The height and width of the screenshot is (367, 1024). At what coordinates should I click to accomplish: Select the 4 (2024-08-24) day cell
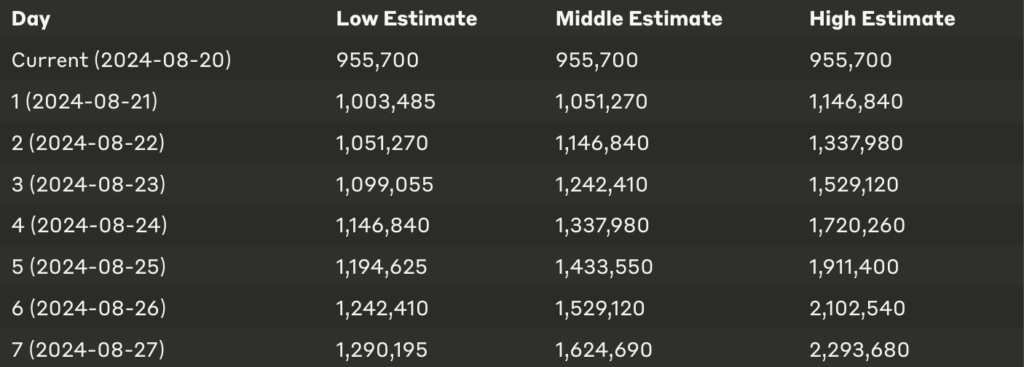click(89, 225)
